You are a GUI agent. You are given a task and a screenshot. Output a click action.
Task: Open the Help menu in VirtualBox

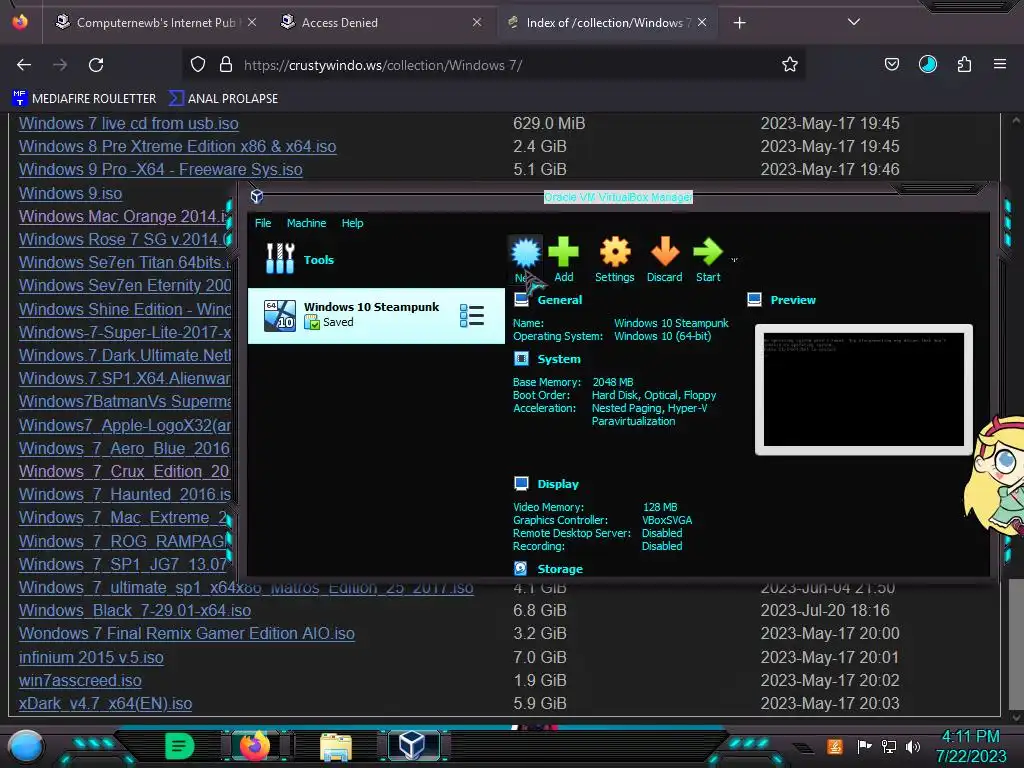tap(352, 223)
